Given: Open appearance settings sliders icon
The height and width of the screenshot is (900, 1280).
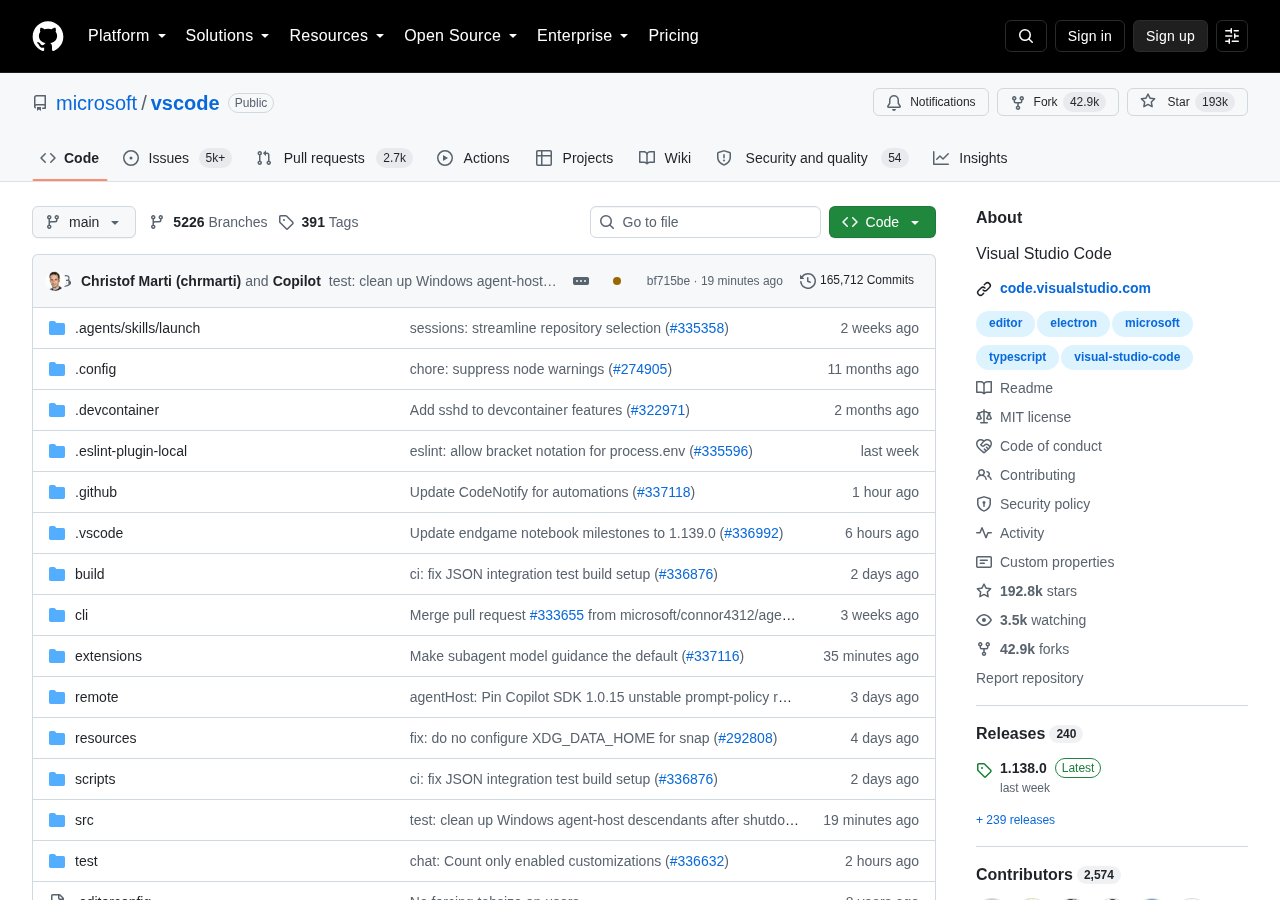Looking at the screenshot, I should pyautogui.click(x=1232, y=36).
